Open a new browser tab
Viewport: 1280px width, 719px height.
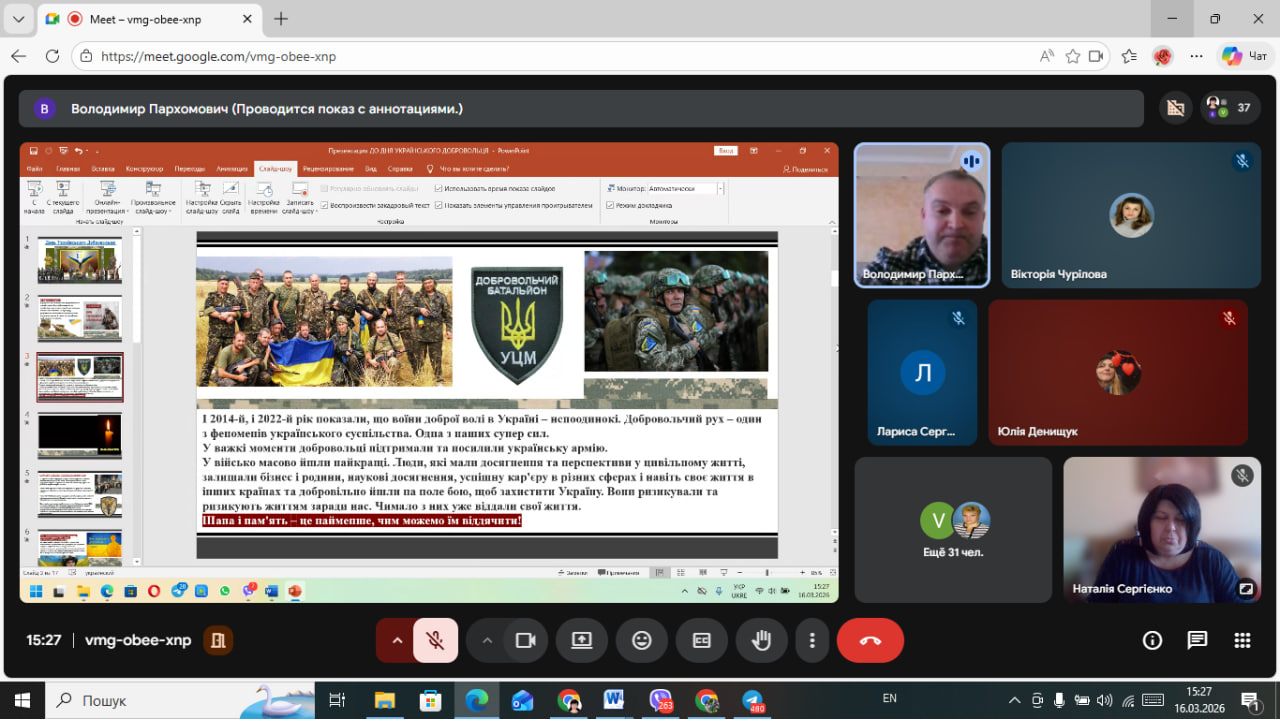coord(281,19)
